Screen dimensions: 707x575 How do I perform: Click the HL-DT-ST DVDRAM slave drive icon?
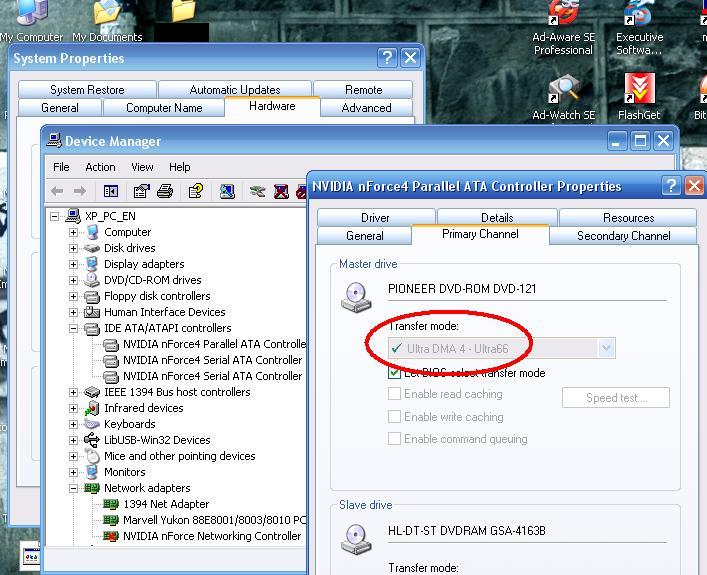click(x=356, y=539)
